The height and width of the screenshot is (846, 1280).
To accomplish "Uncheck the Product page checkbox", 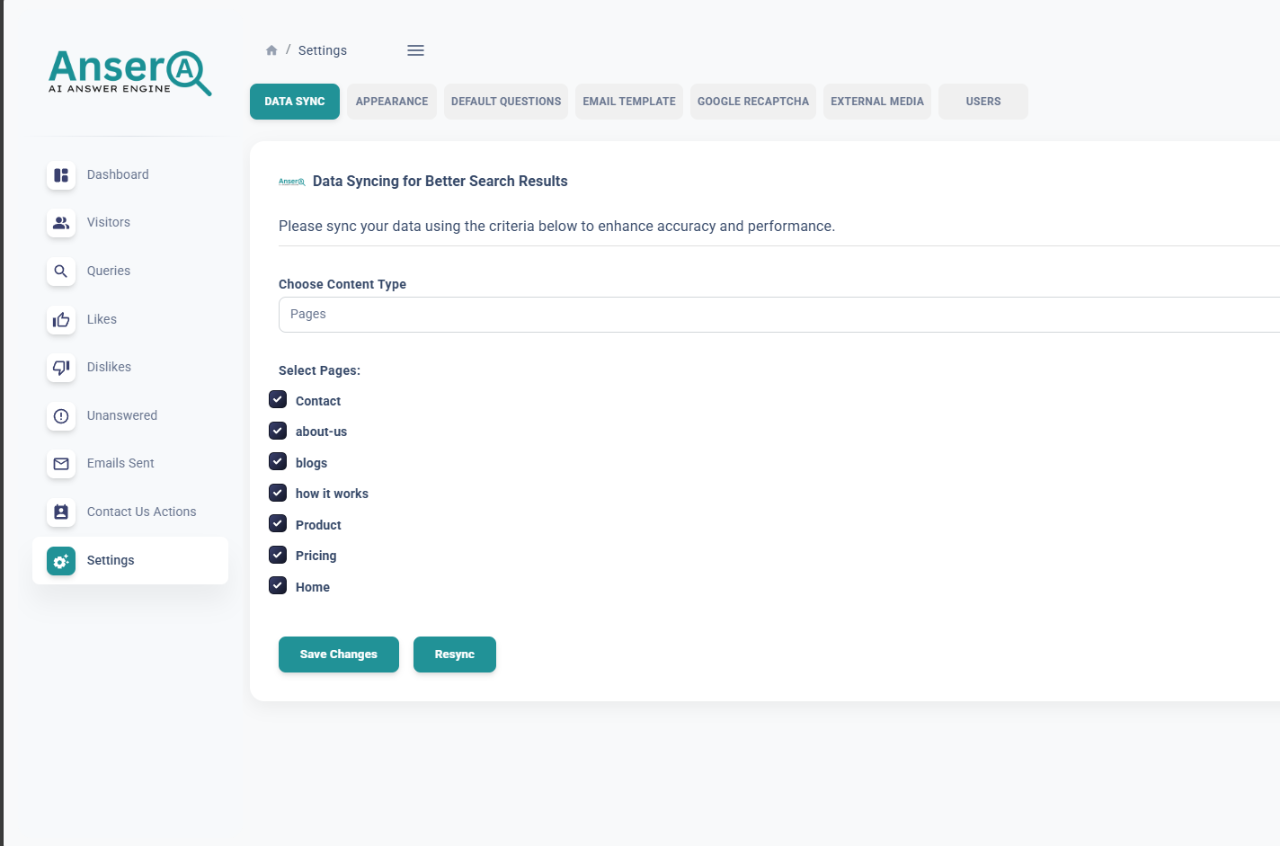I will tap(278, 524).
